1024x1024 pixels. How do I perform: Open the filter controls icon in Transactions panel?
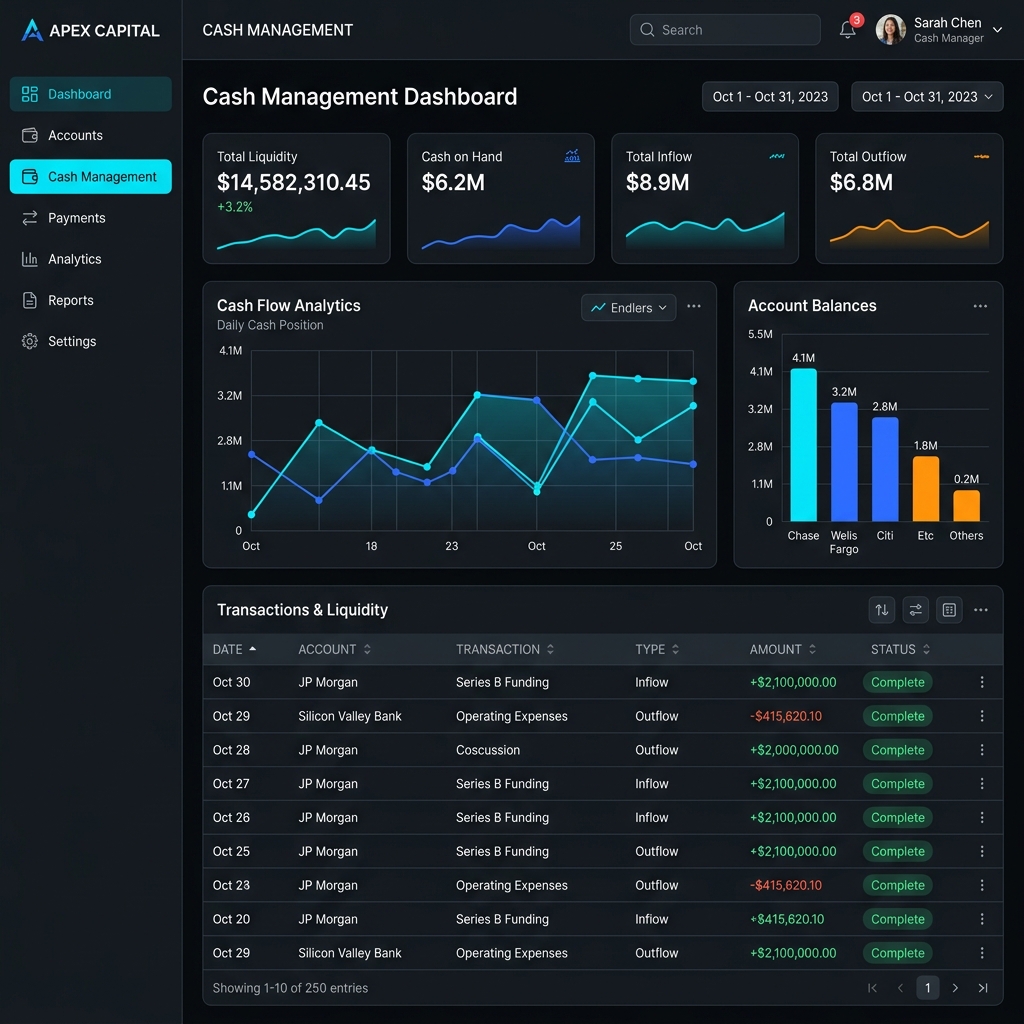tap(915, 610)
